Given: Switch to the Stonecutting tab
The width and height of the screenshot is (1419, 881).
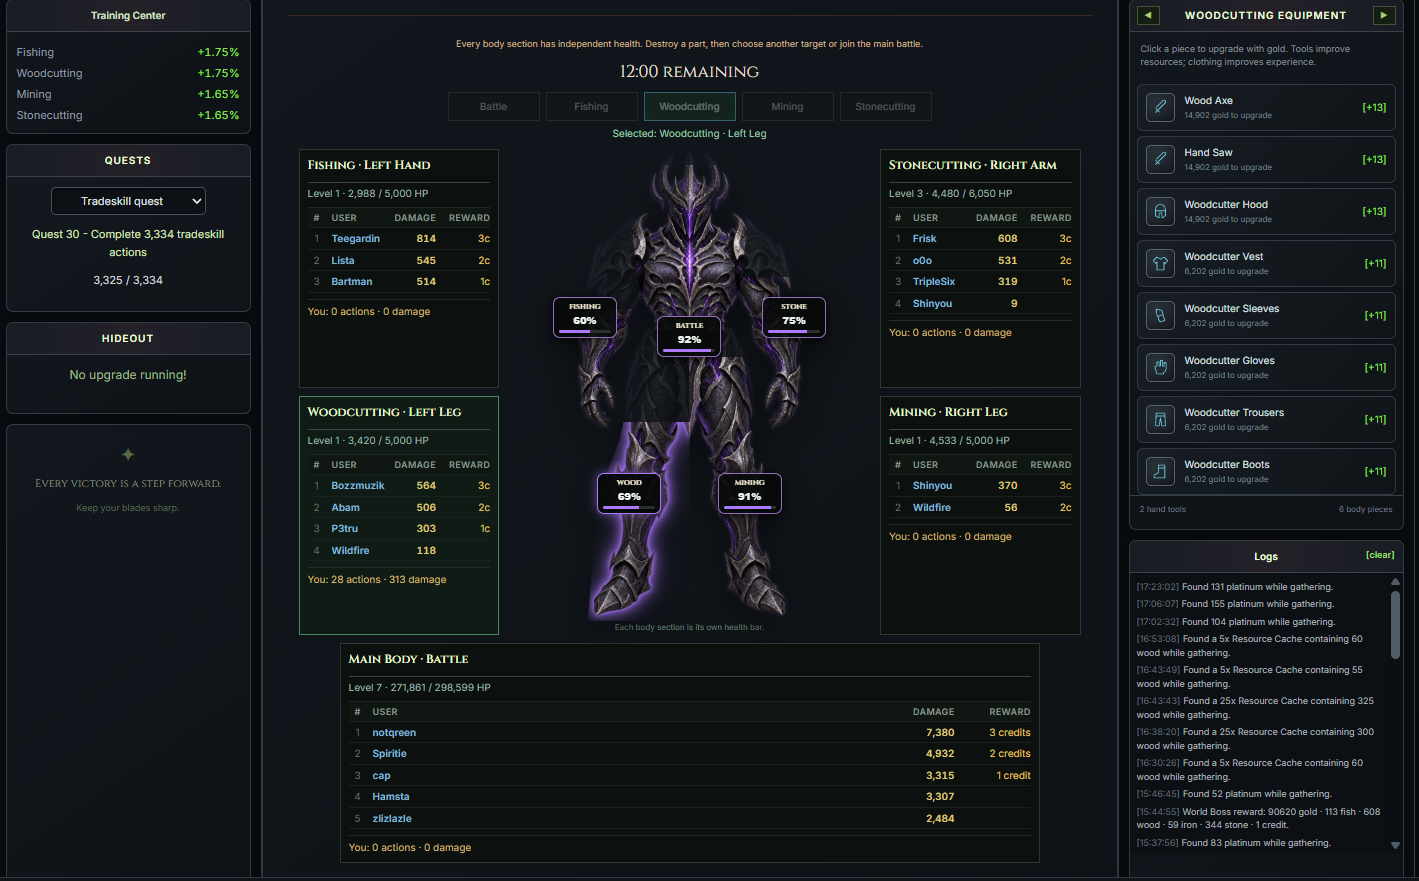Looking at the screenshot, I should pyautogui.click(x=885, y=106).
